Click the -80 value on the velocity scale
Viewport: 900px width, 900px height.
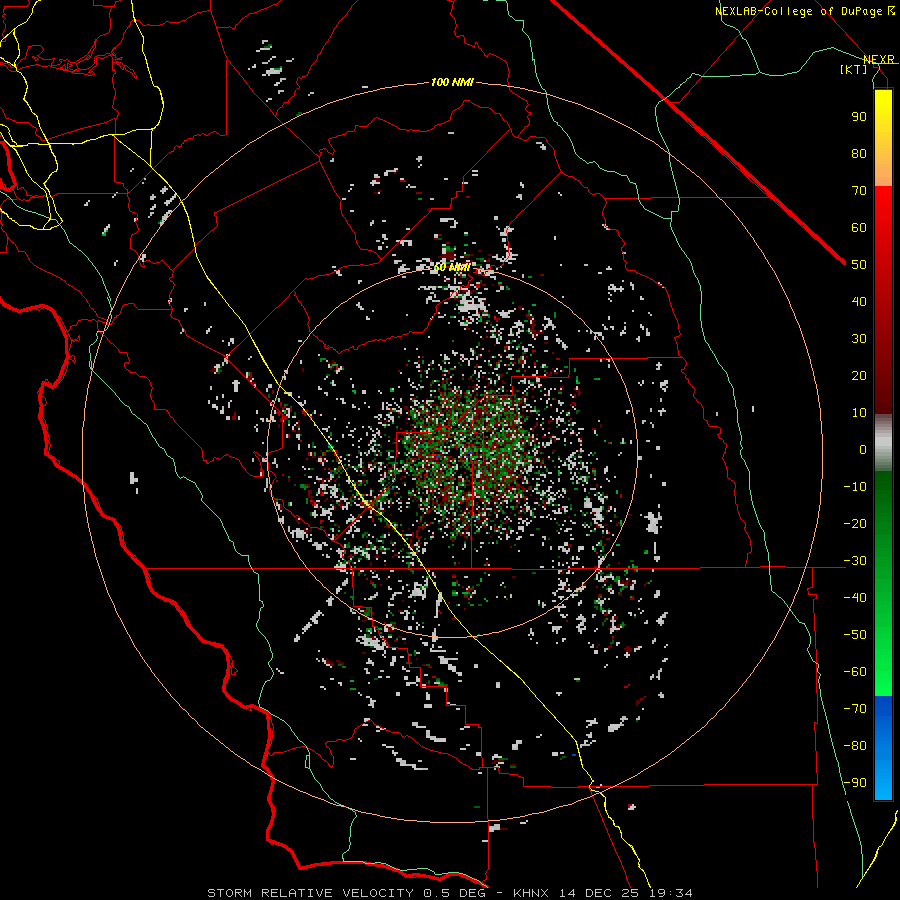855,746
